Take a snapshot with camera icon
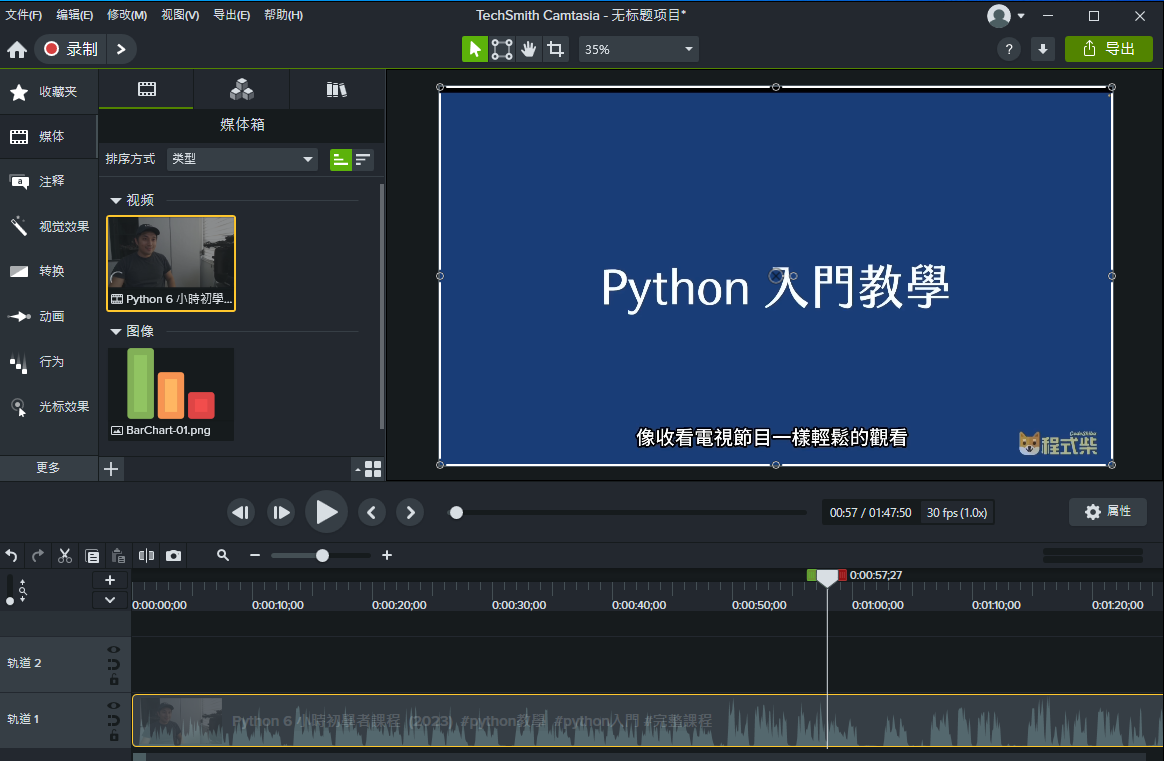 [x=174, y=556]
